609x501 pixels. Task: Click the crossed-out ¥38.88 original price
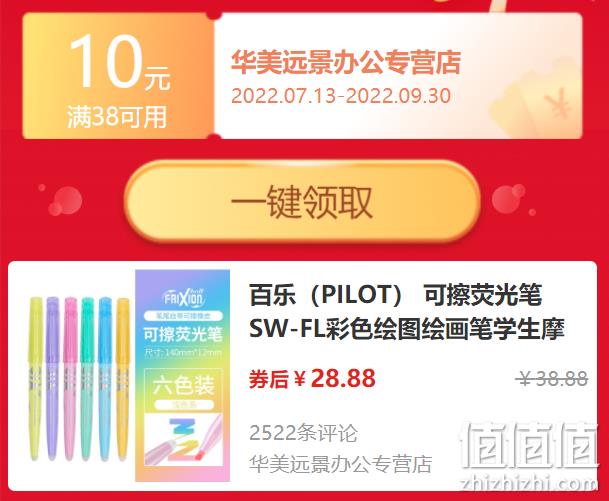(553, 378)
